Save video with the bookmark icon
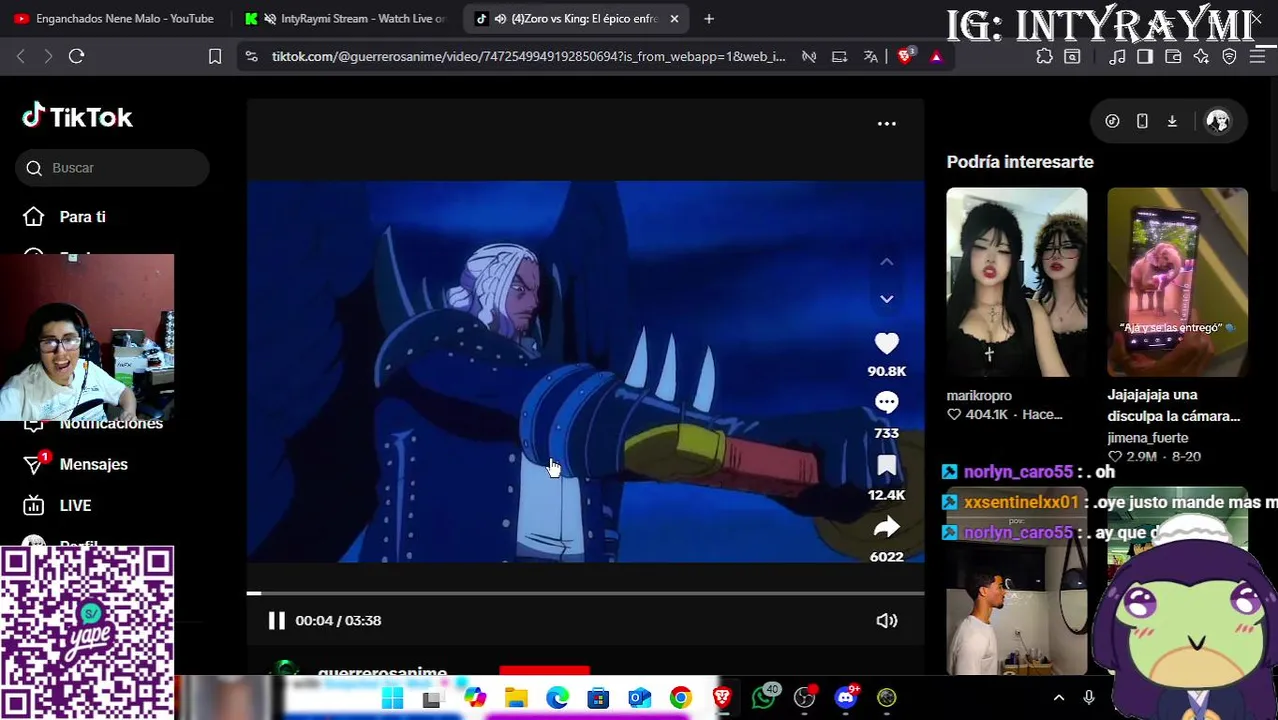Viewport: 1278px width, 720px height. pos(886,466)
